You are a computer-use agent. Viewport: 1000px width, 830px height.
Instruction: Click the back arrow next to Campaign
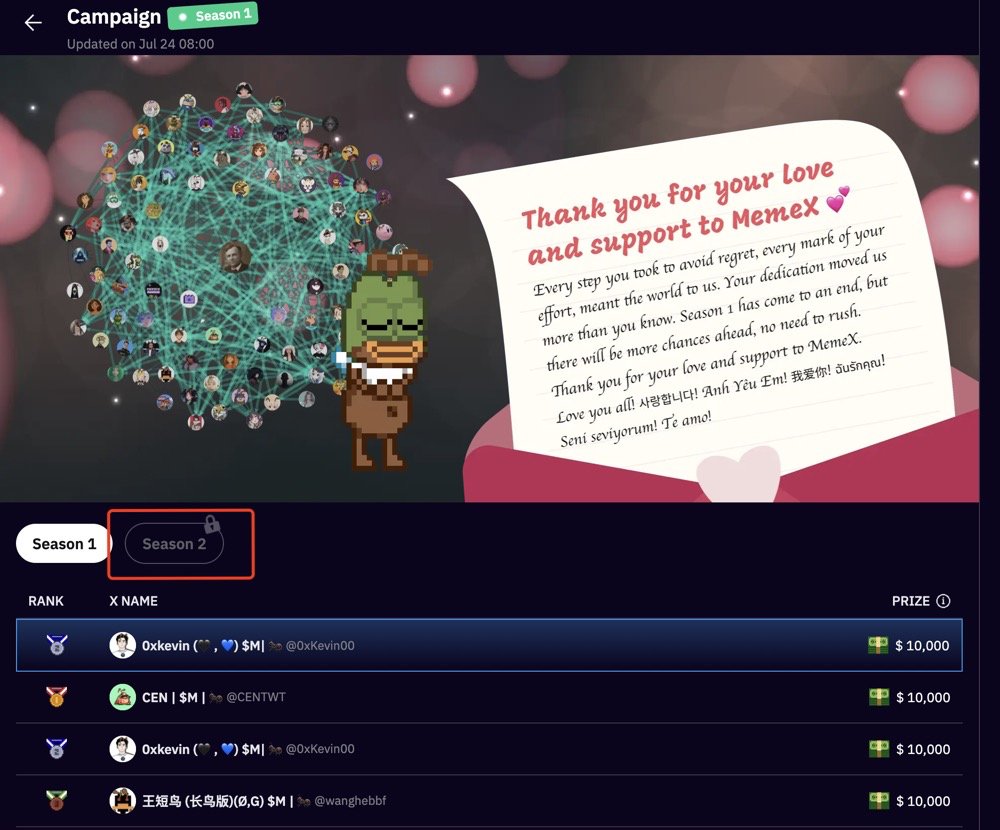[x=33, y=23]
